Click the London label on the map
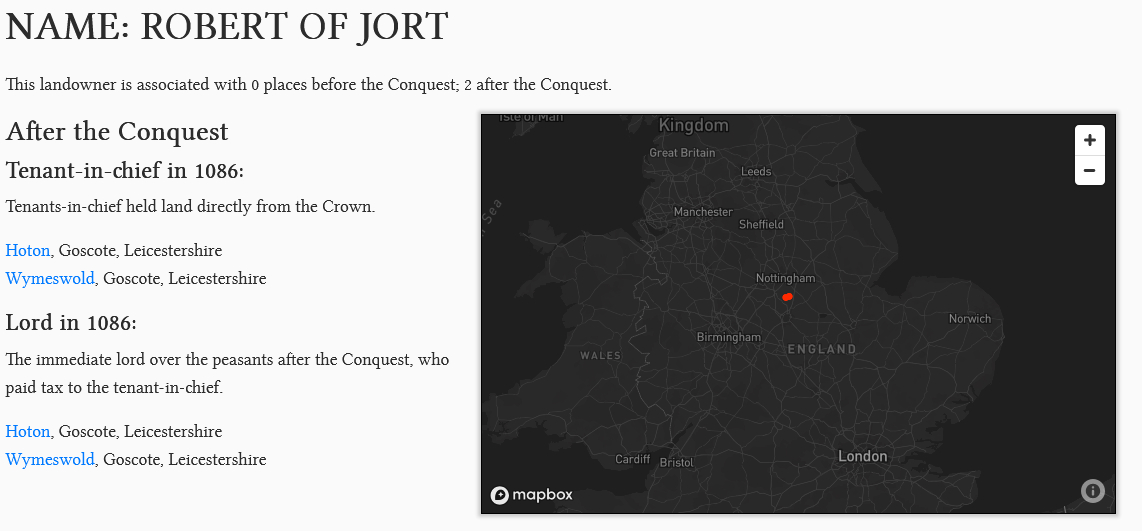The height and width of the screenshot is (531, 1142). [862, 456]
